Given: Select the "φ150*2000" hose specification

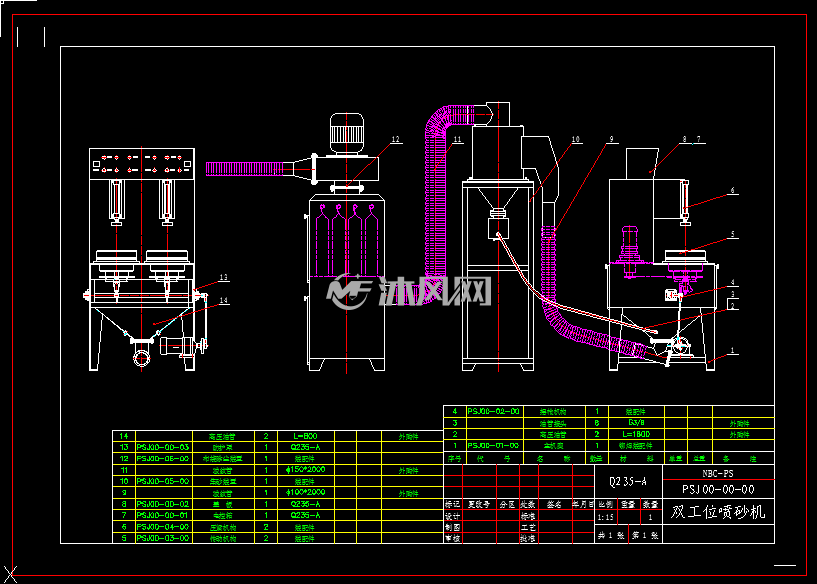Looking at the screenshot, I should (x=305, y=469).
